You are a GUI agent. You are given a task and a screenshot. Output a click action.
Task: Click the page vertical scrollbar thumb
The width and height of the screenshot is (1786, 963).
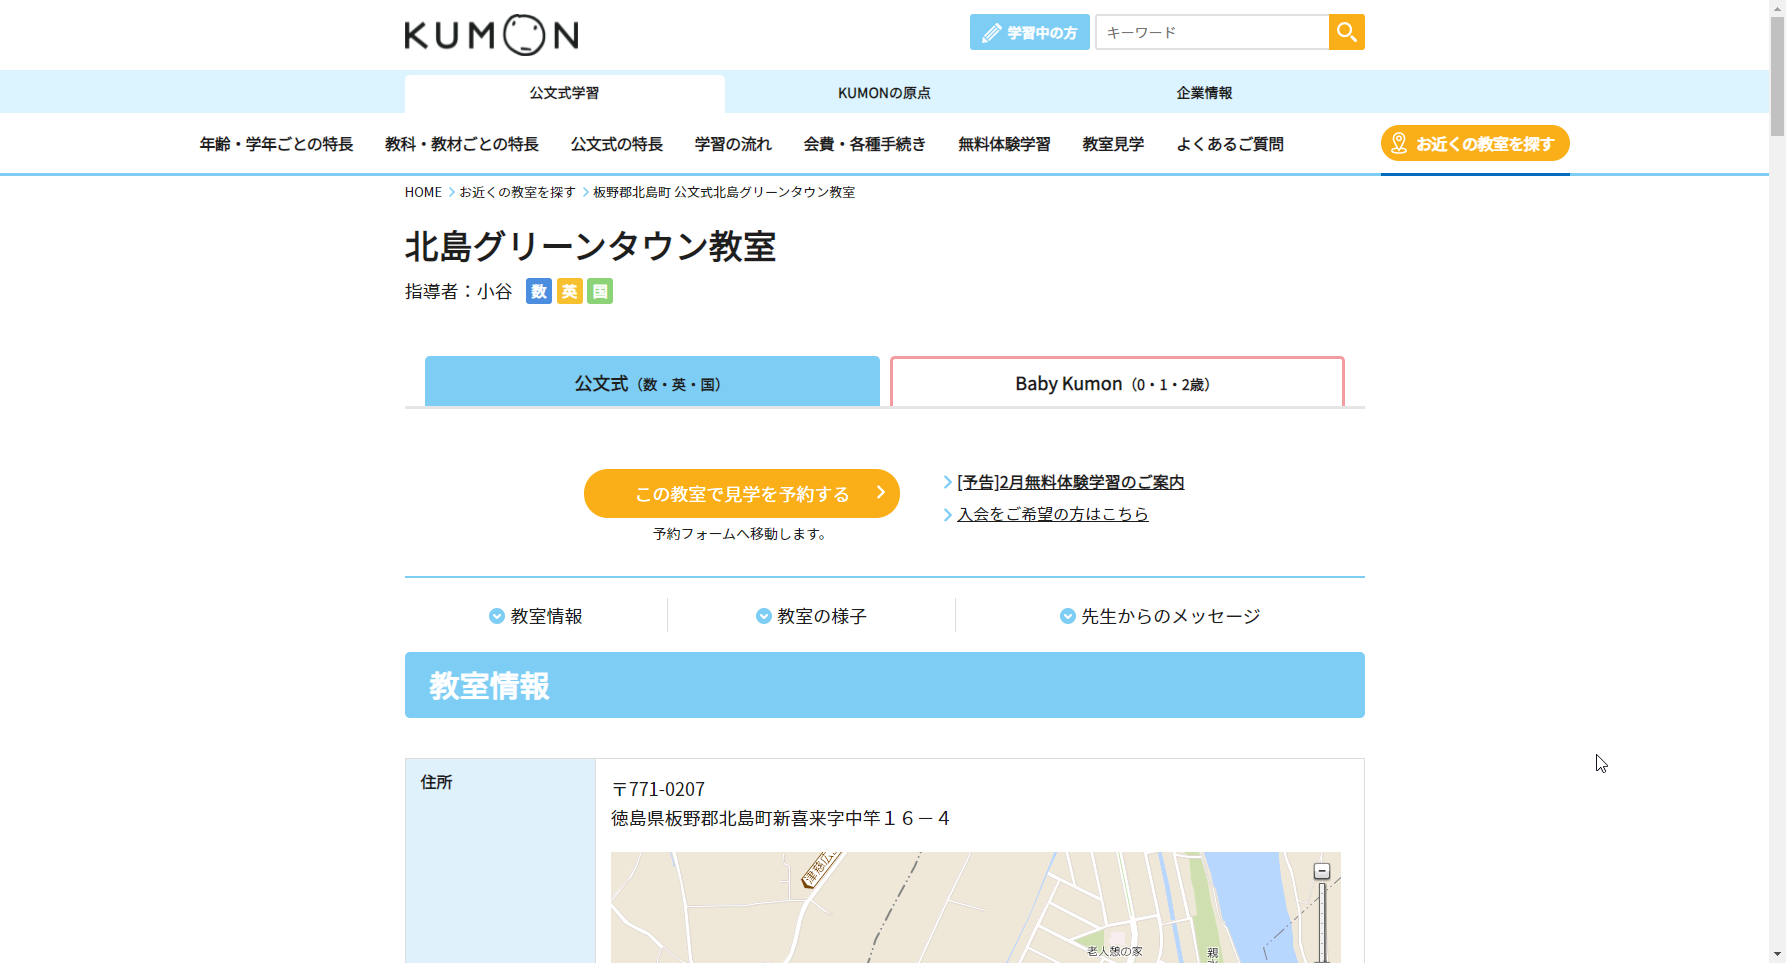coord(1777,75)
